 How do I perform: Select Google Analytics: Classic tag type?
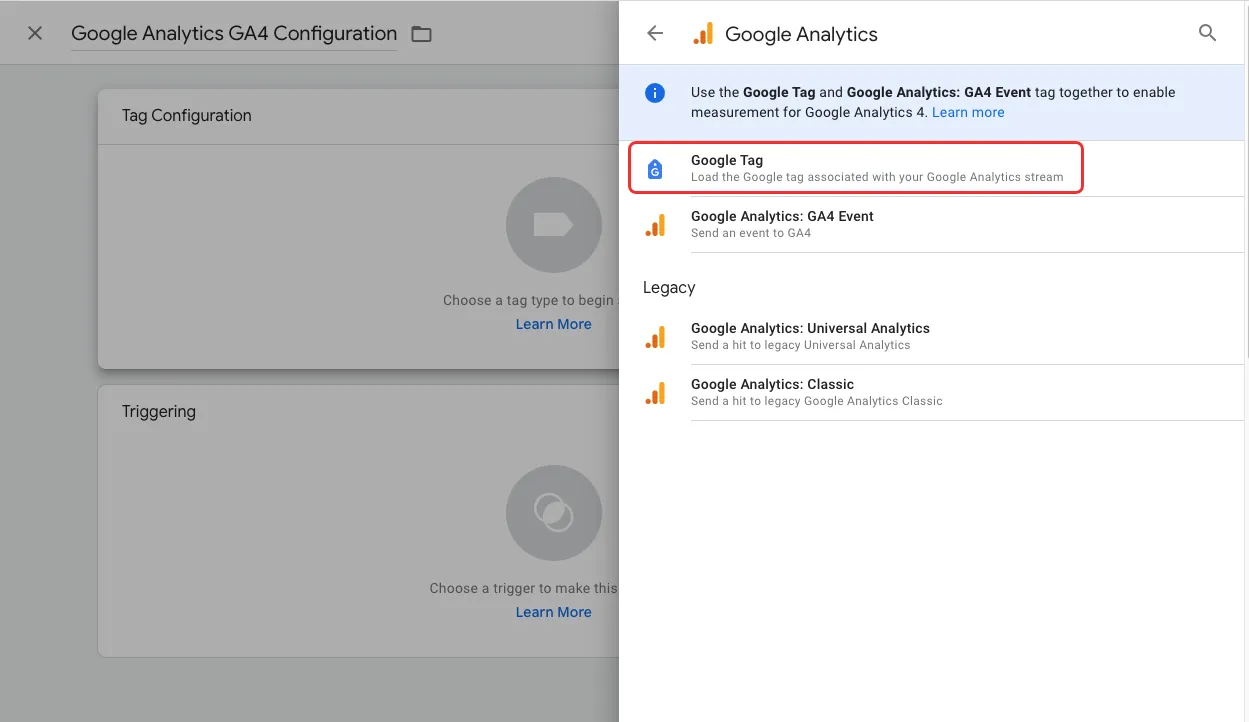coord(931,392)
